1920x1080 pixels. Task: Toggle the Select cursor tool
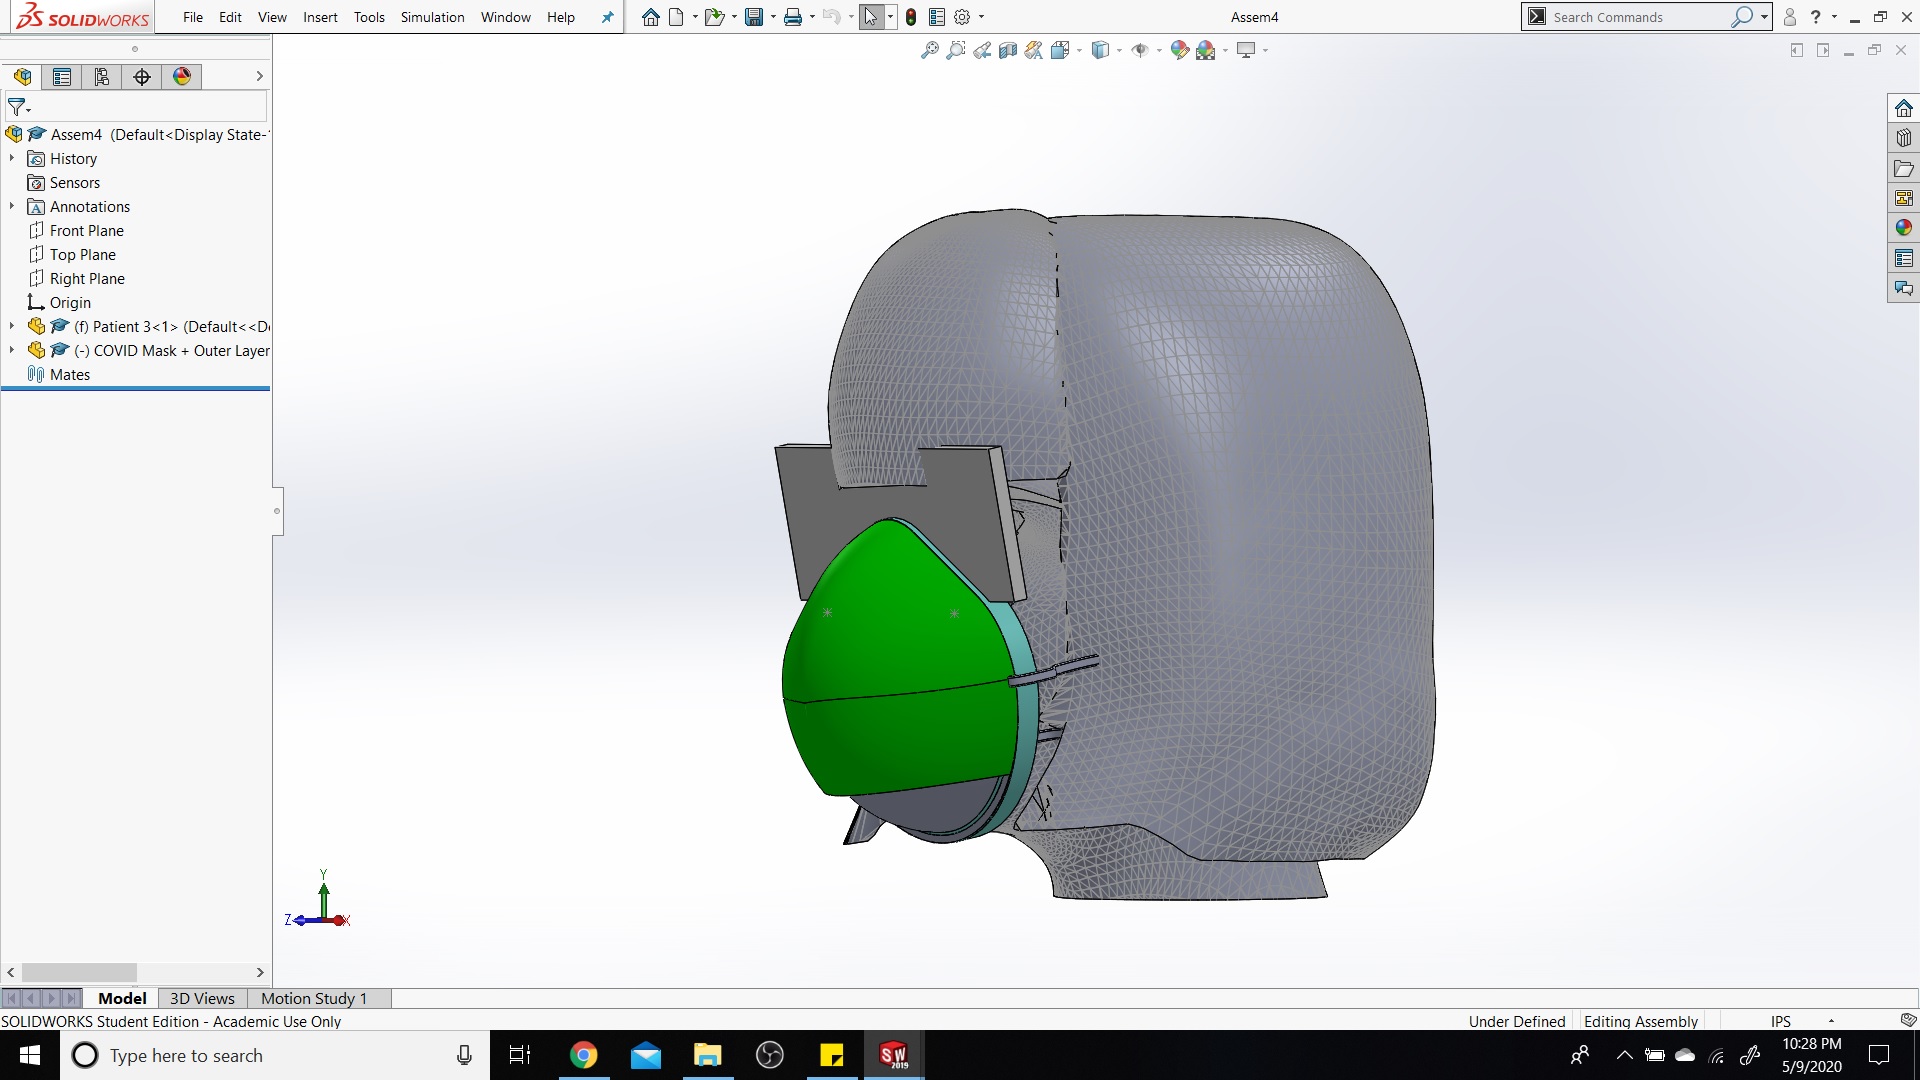(871, 17)
